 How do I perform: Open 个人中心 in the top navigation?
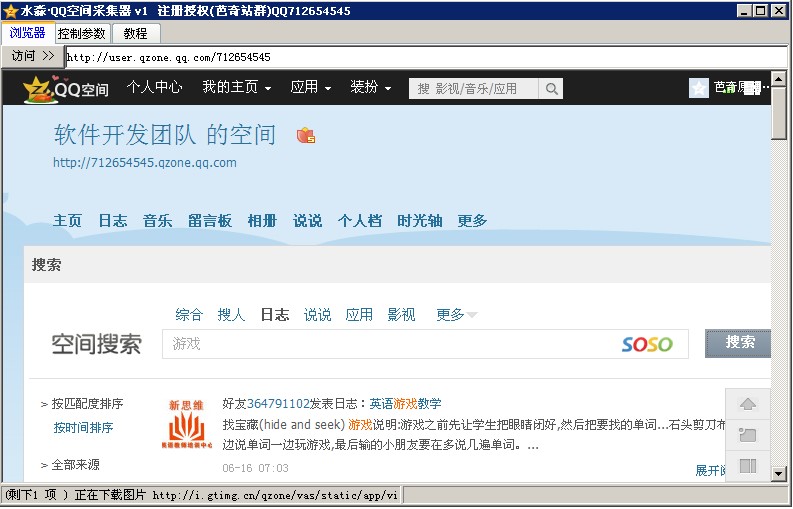click(x=154, y=87)
